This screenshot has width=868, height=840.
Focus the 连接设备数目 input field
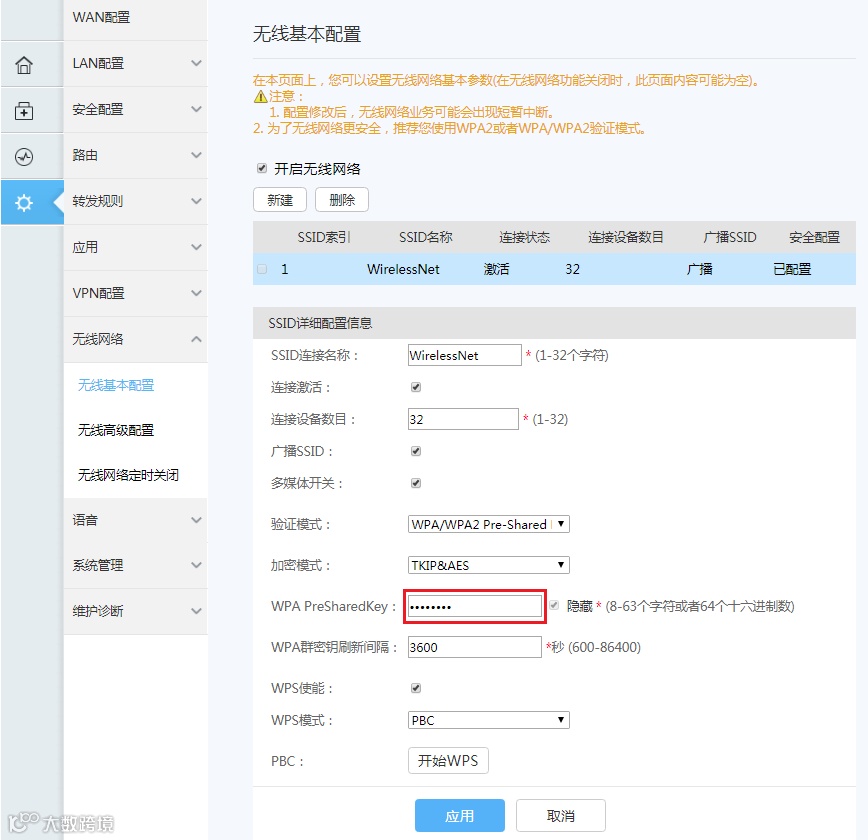[x=463, y=419]
